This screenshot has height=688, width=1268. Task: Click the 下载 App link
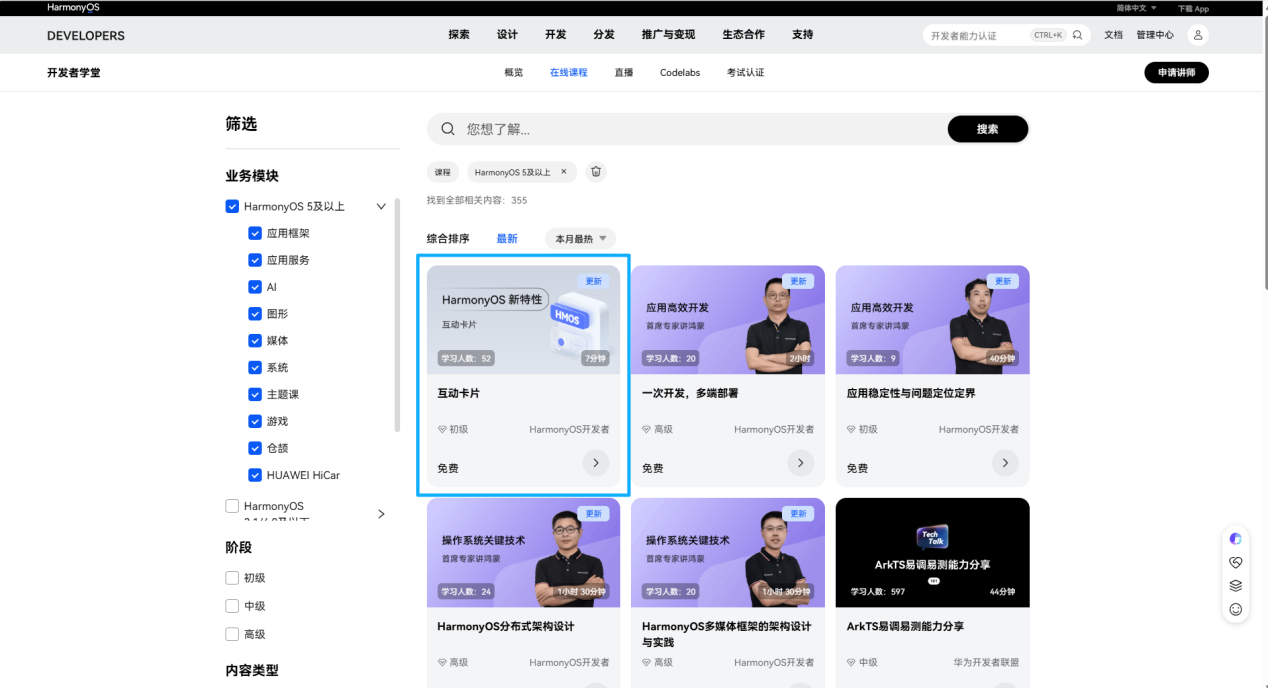1193,8
